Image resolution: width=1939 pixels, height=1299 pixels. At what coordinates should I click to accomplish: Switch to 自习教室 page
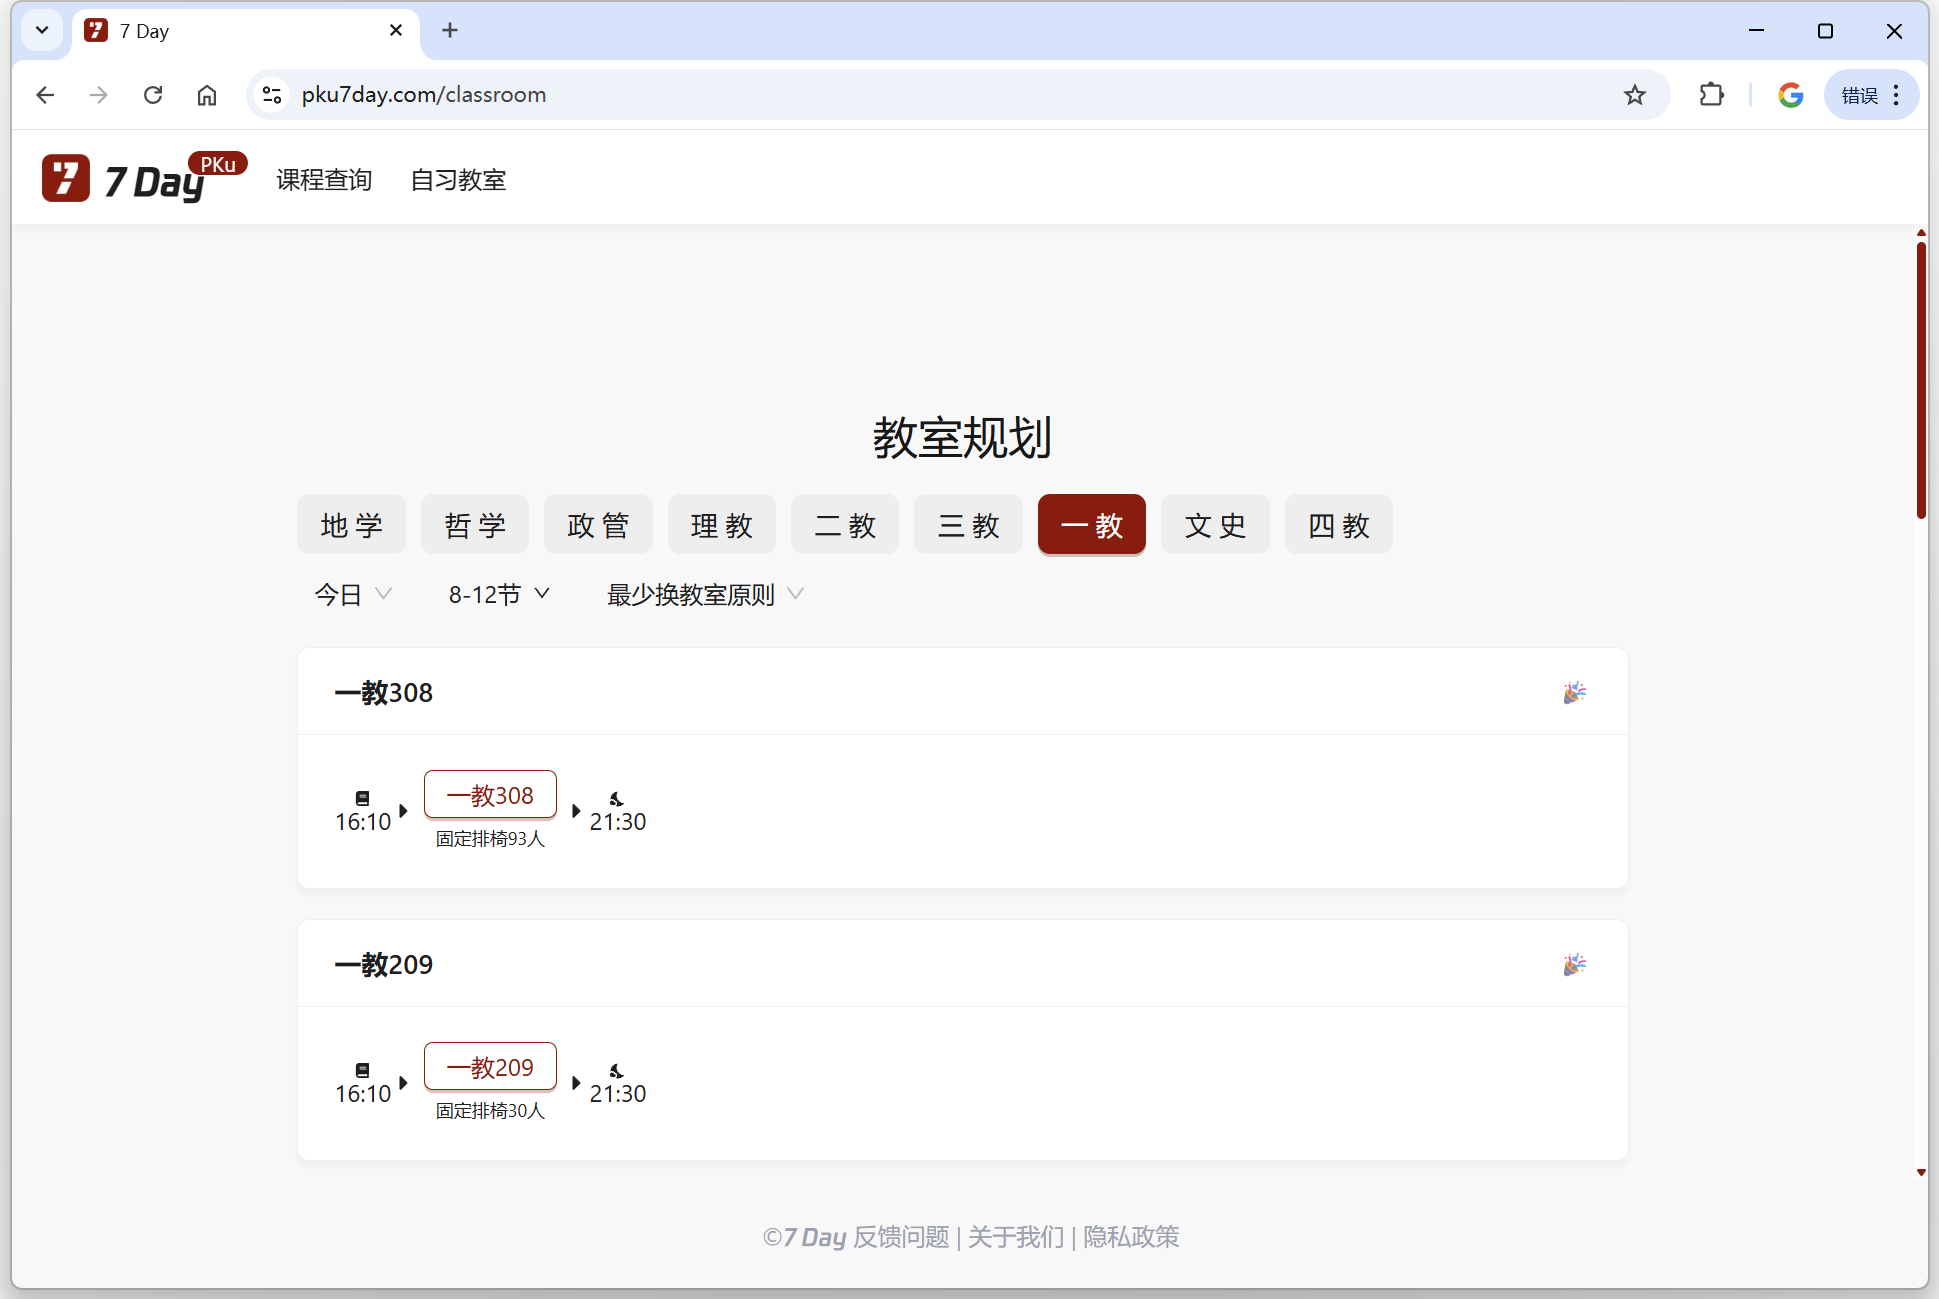(458, 180)
